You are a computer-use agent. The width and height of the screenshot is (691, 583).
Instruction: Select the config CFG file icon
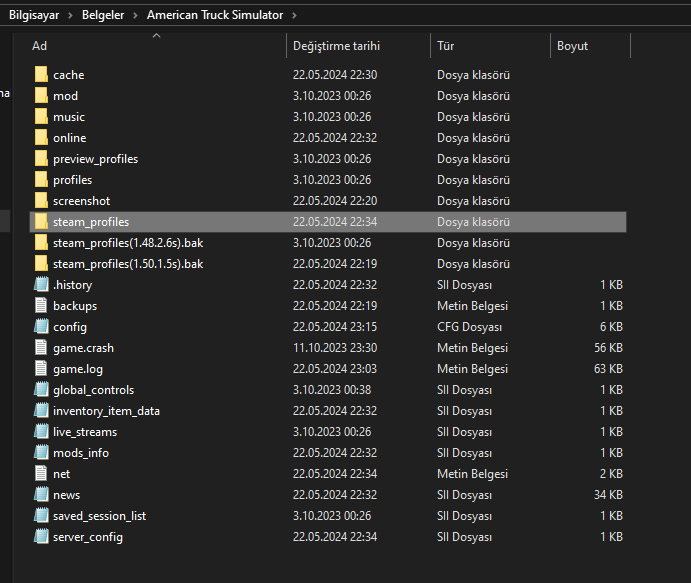coord(41,327)
